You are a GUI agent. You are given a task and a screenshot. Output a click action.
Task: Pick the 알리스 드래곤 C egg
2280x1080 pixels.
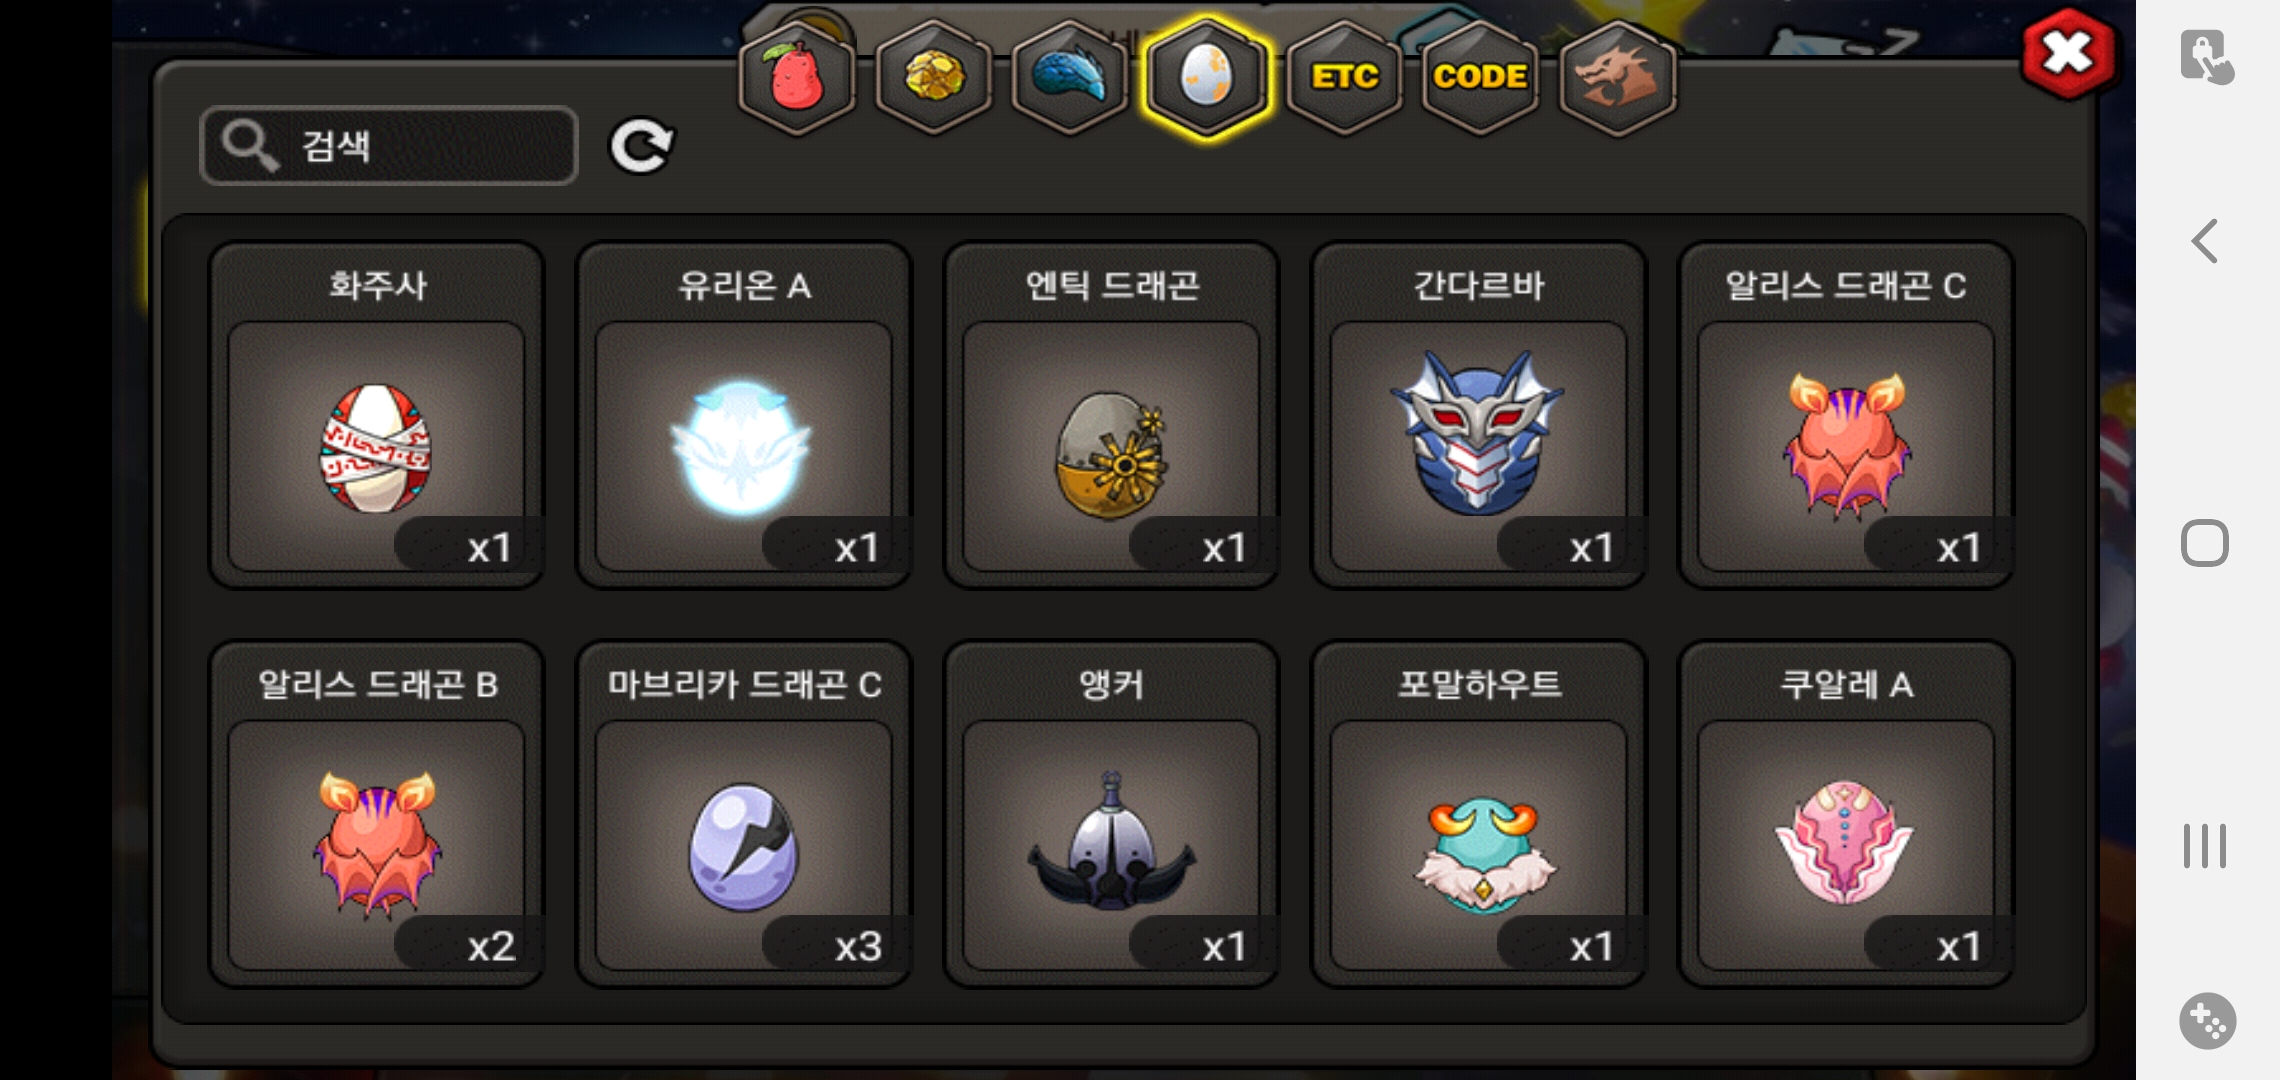click(x=1846, y=415)
